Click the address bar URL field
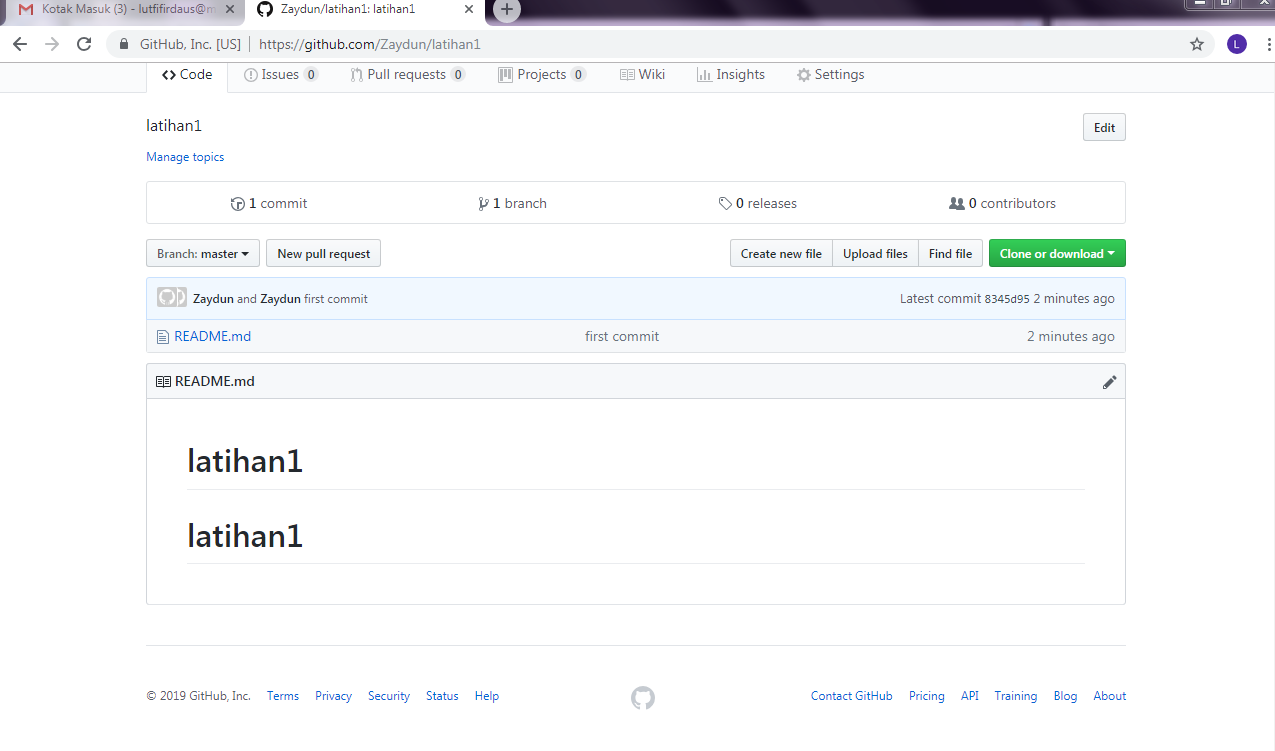 coord(660,44)
